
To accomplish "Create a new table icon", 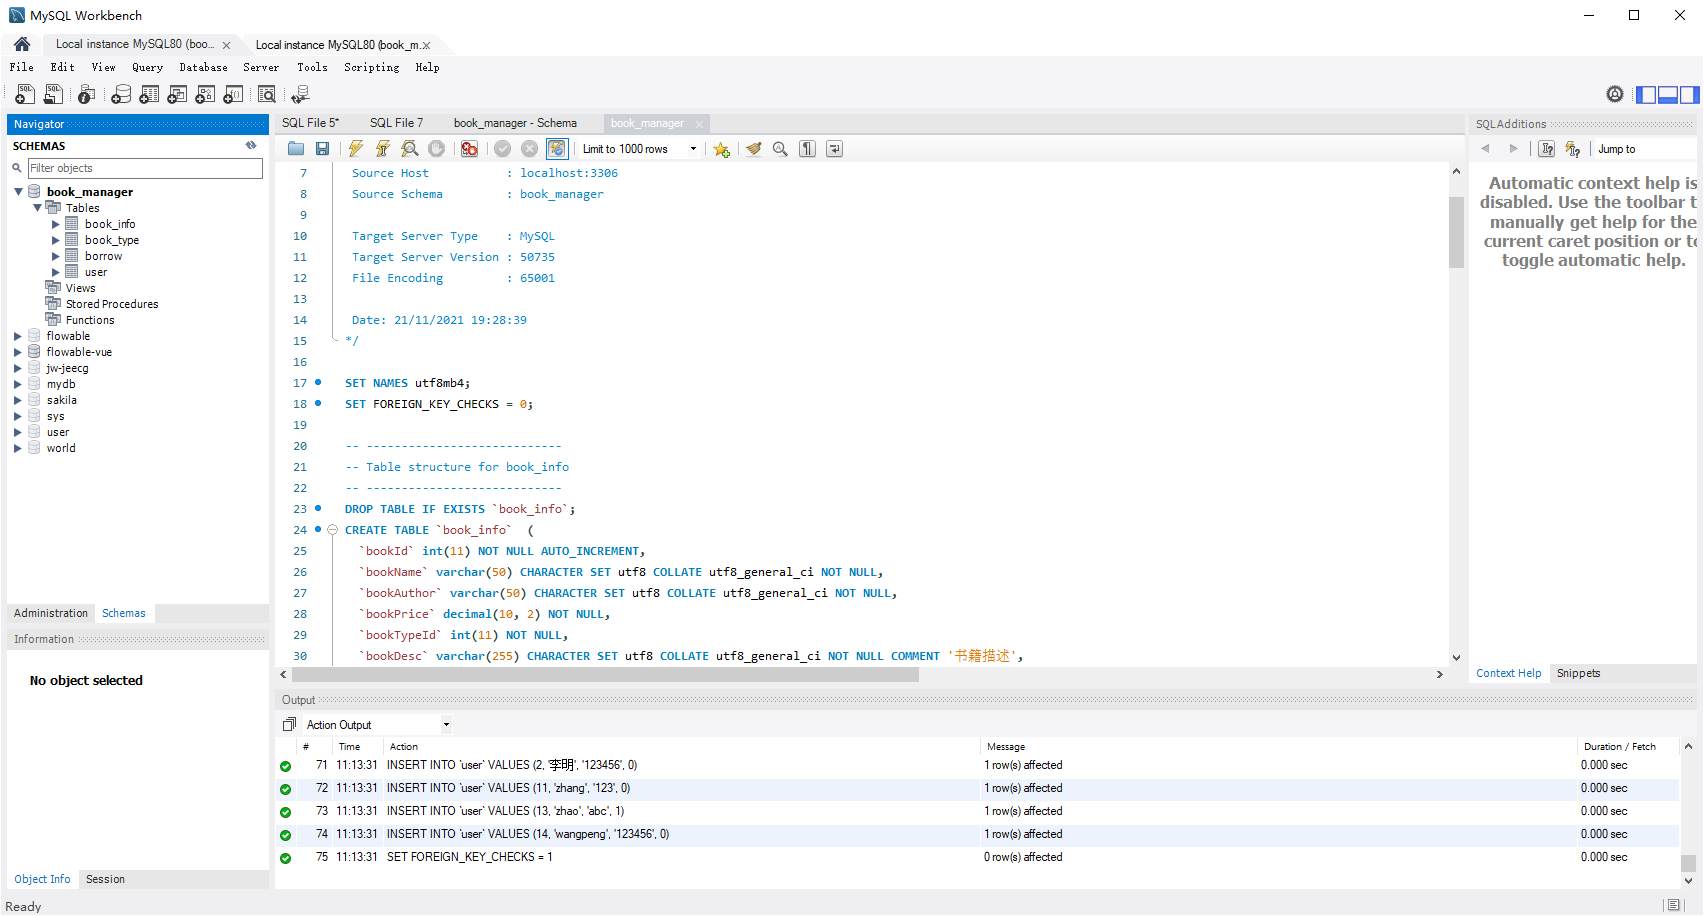I will [149, 94].
